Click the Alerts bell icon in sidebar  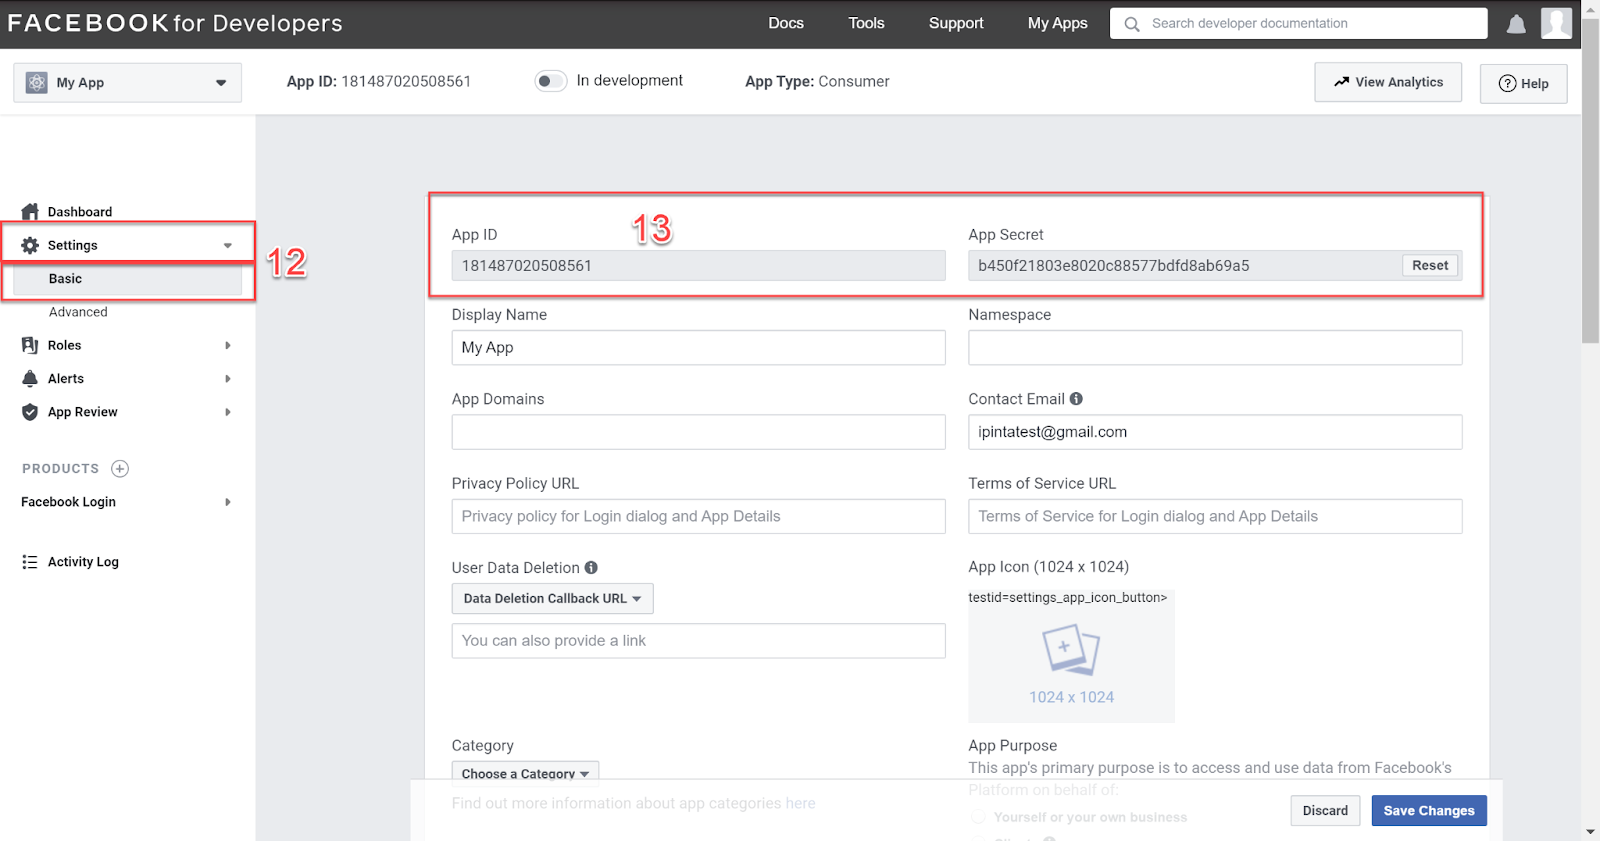(x=30, y=378)
